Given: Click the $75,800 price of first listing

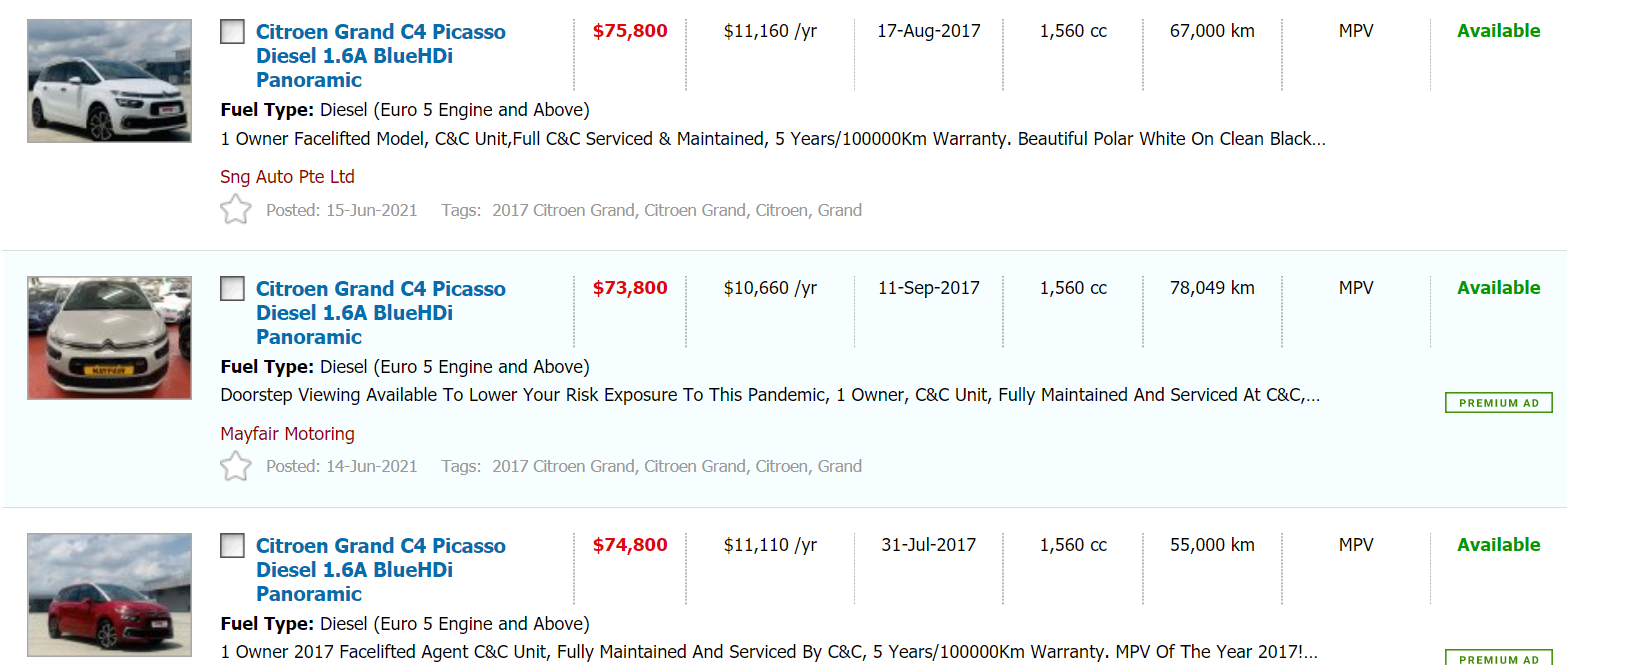Looking at the screenshot, I should click(630, 31).
